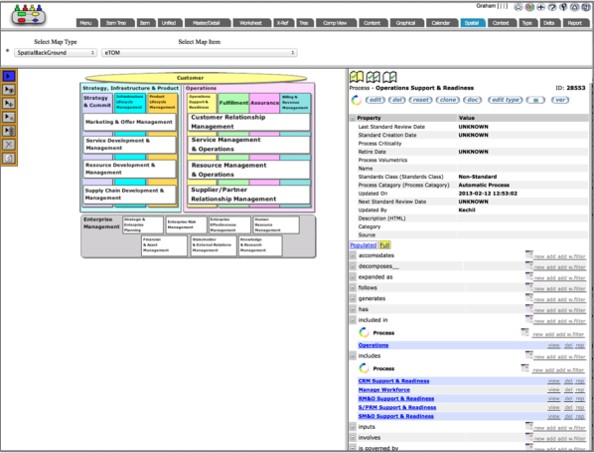Image resolution: width=594 pixels, height=453 pixels.
Task: Click the Fulfillment block on eTOM map
Action: coord(233,103)
